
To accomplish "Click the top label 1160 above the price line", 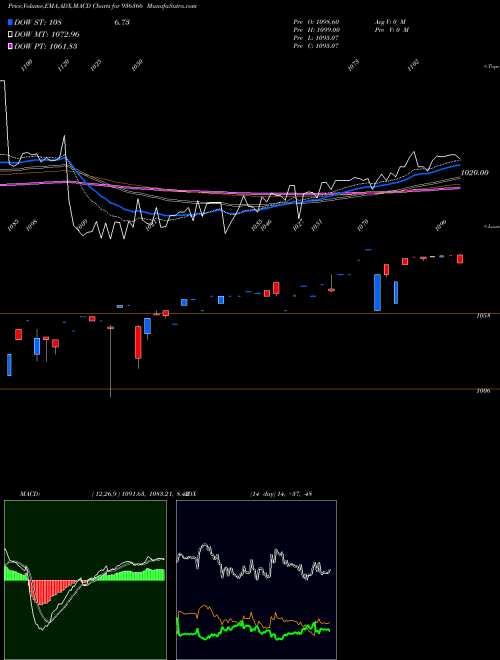I will pyautogui.click(x=27, y=66).
